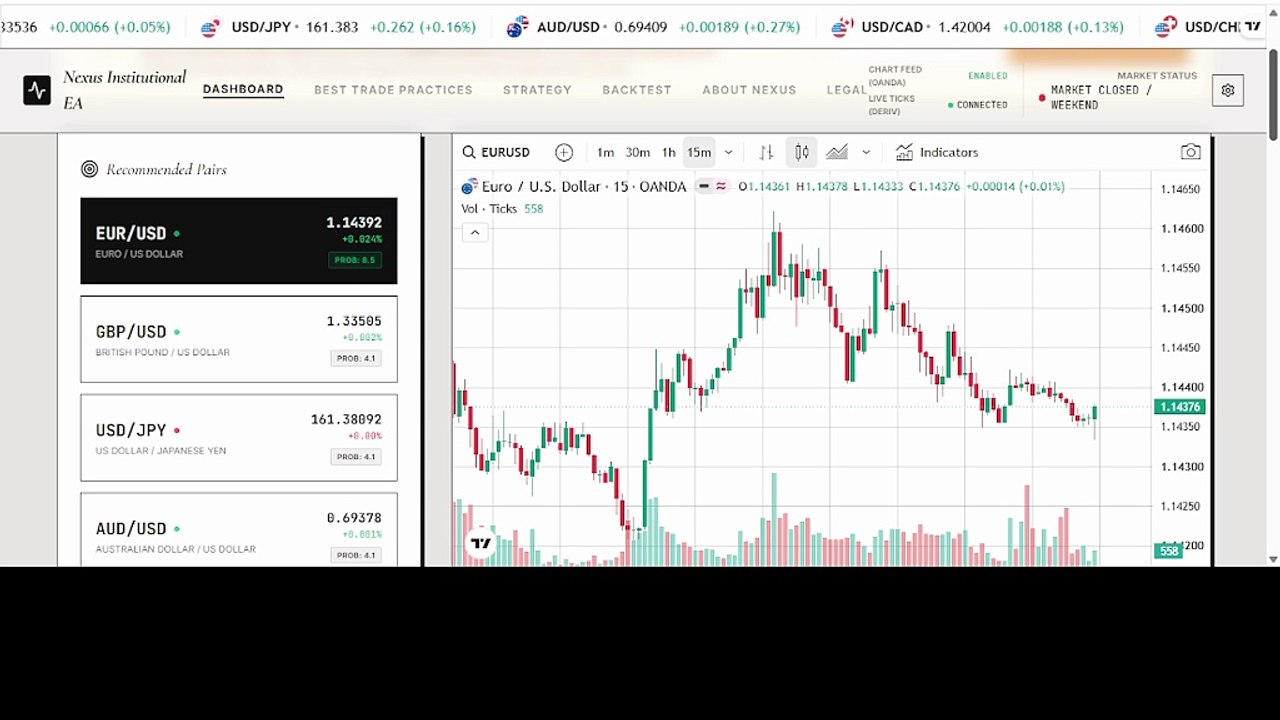Click the volume value 558 axis label
This screenshot has width=1280, height=720.
1169,550
